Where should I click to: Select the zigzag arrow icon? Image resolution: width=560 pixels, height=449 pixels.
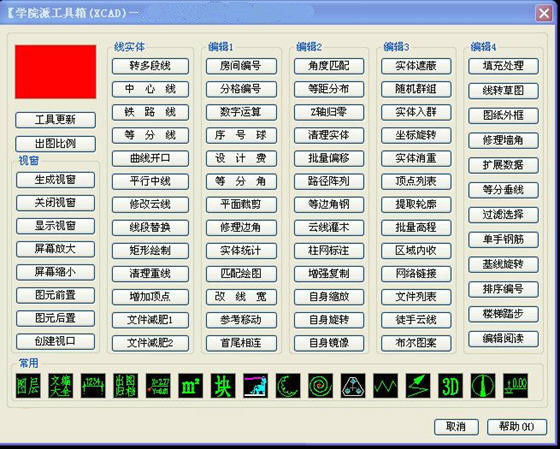click(x=418, y=386)
